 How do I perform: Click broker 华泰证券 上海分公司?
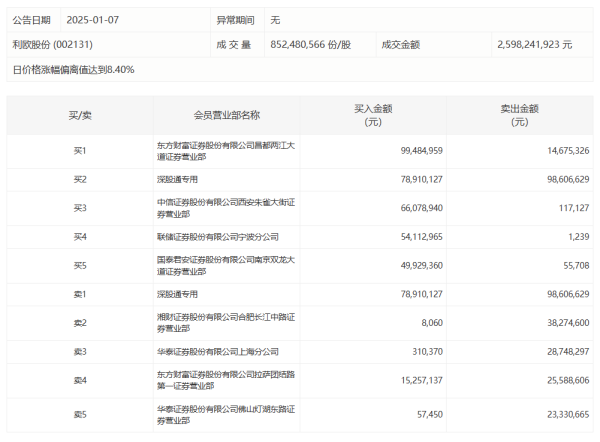[218, 352]
